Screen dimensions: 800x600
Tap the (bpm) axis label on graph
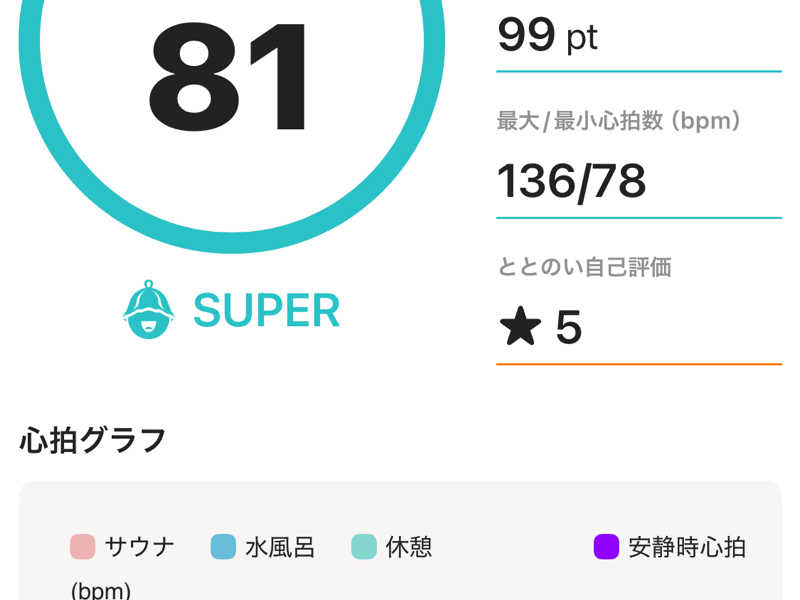pos(100,590)
